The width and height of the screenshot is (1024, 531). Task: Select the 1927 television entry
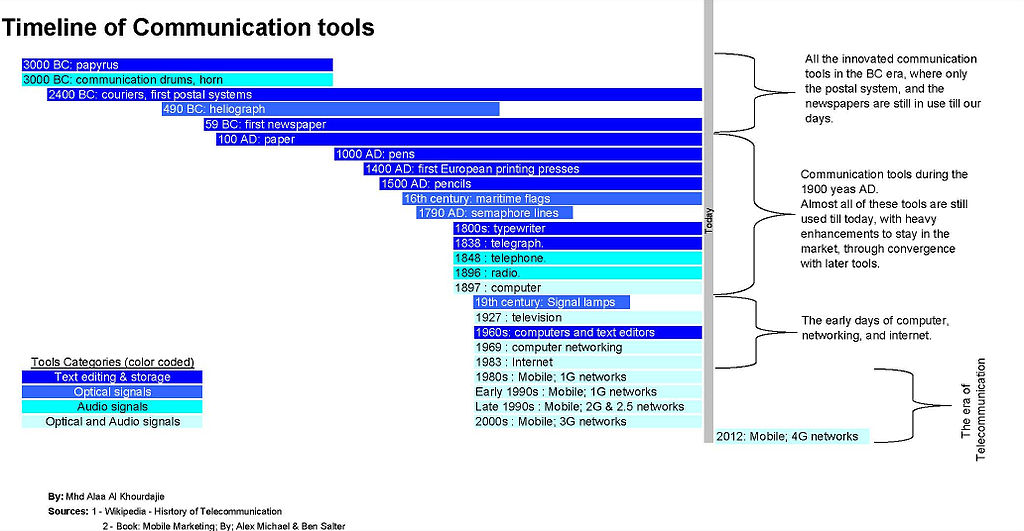[588, 317]
